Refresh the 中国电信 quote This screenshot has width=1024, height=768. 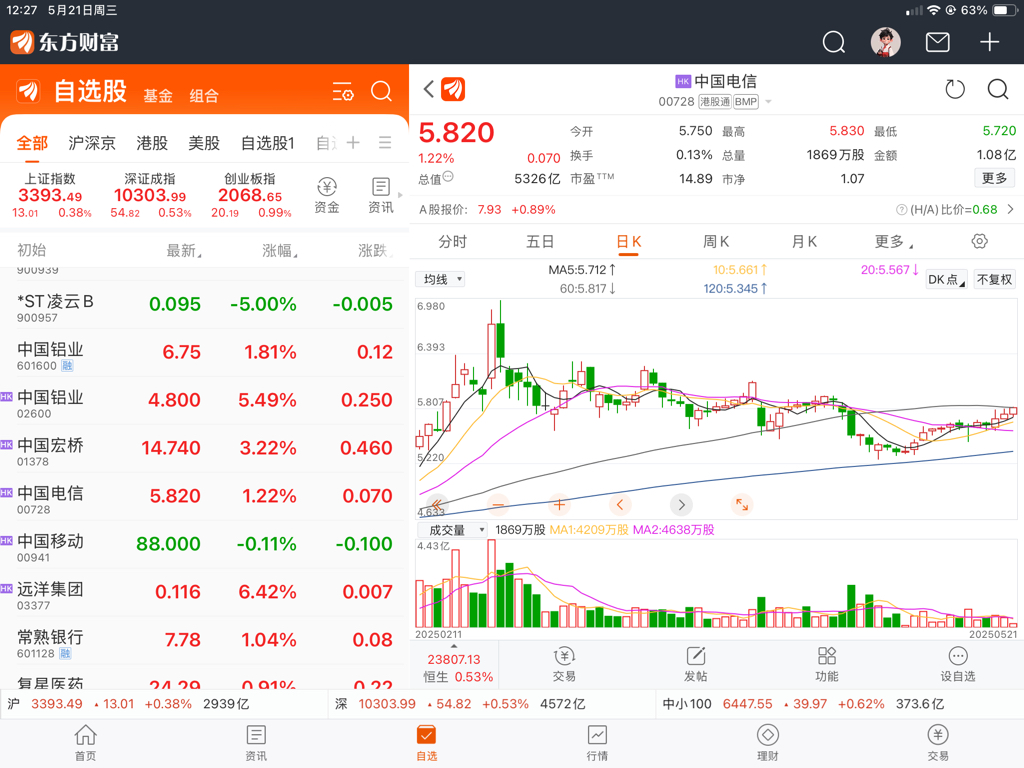[955, 89]
